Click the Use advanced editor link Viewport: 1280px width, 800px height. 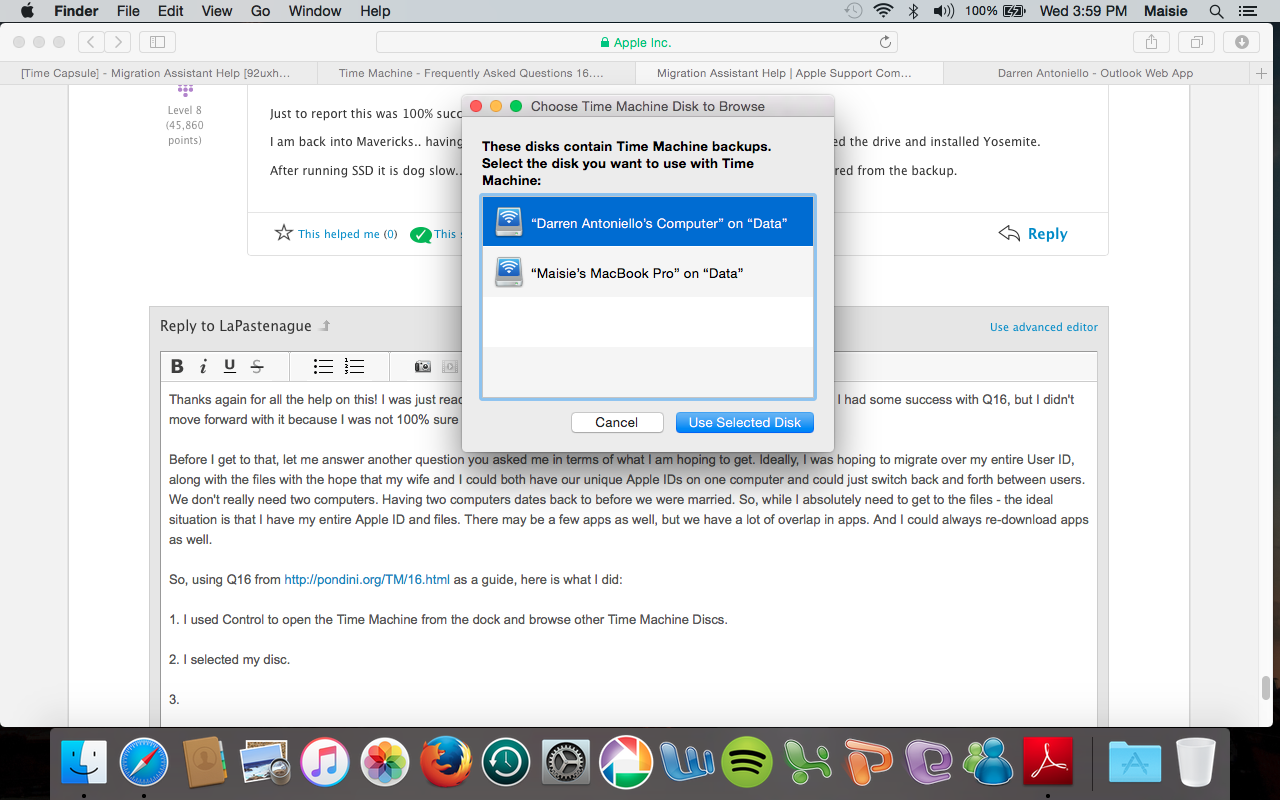pos(1044,327)
